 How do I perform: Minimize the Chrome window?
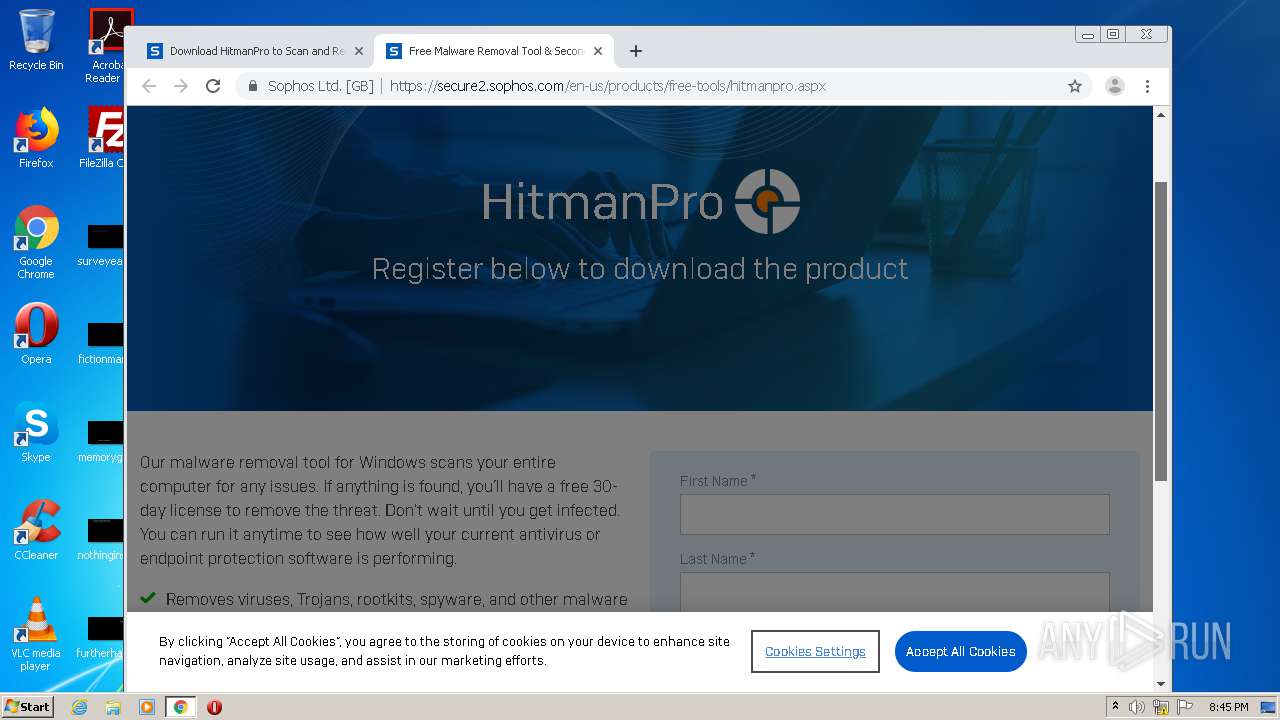click(1088, 34)
